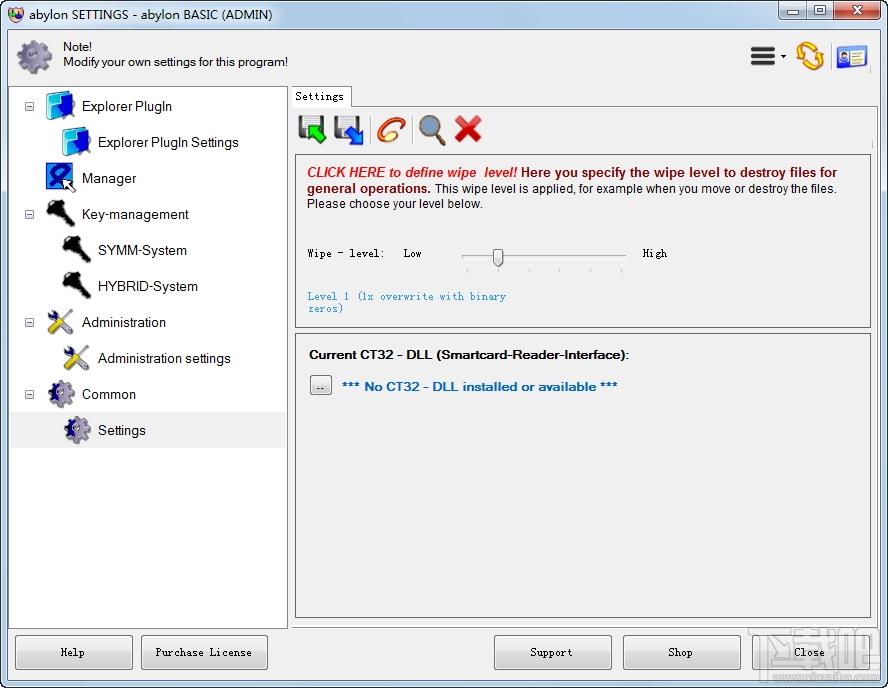Open HYBRID-System tree item

(x=148, y=286)
